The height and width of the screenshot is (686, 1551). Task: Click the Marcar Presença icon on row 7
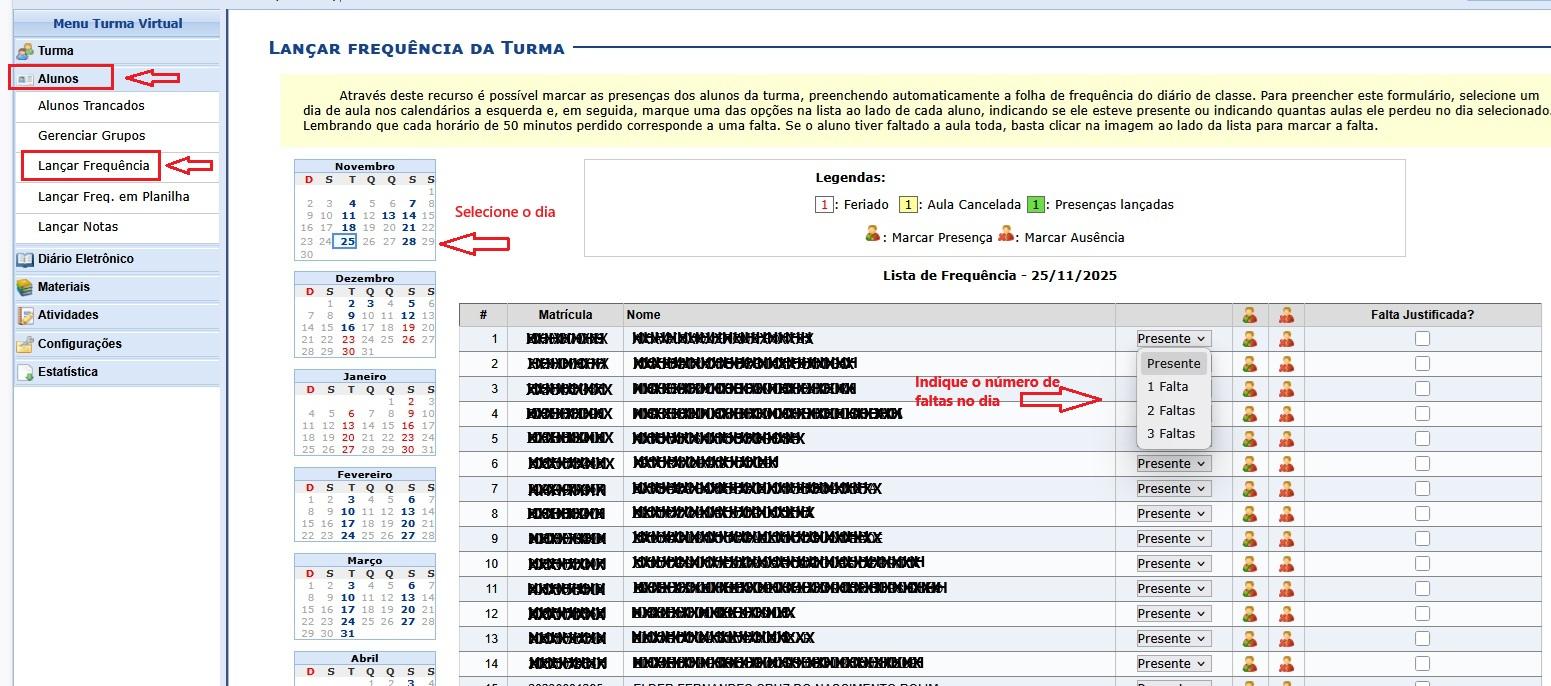click(1250, 488)
